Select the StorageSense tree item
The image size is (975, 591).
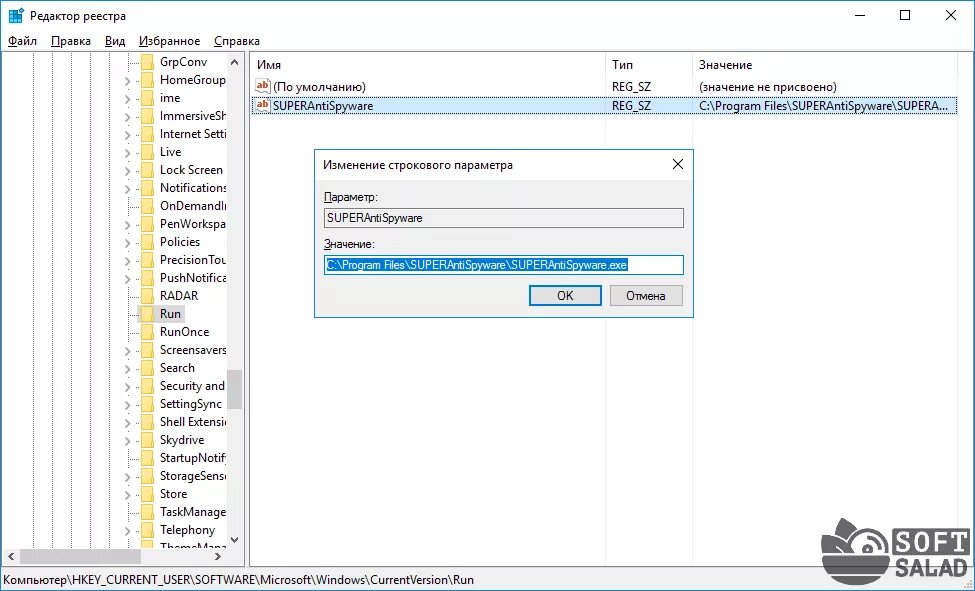pos(192,476)
